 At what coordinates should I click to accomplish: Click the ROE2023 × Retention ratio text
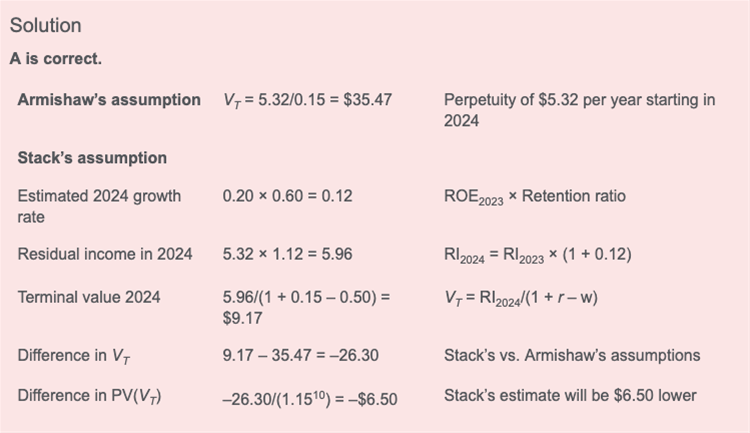(x=535, y=197)
